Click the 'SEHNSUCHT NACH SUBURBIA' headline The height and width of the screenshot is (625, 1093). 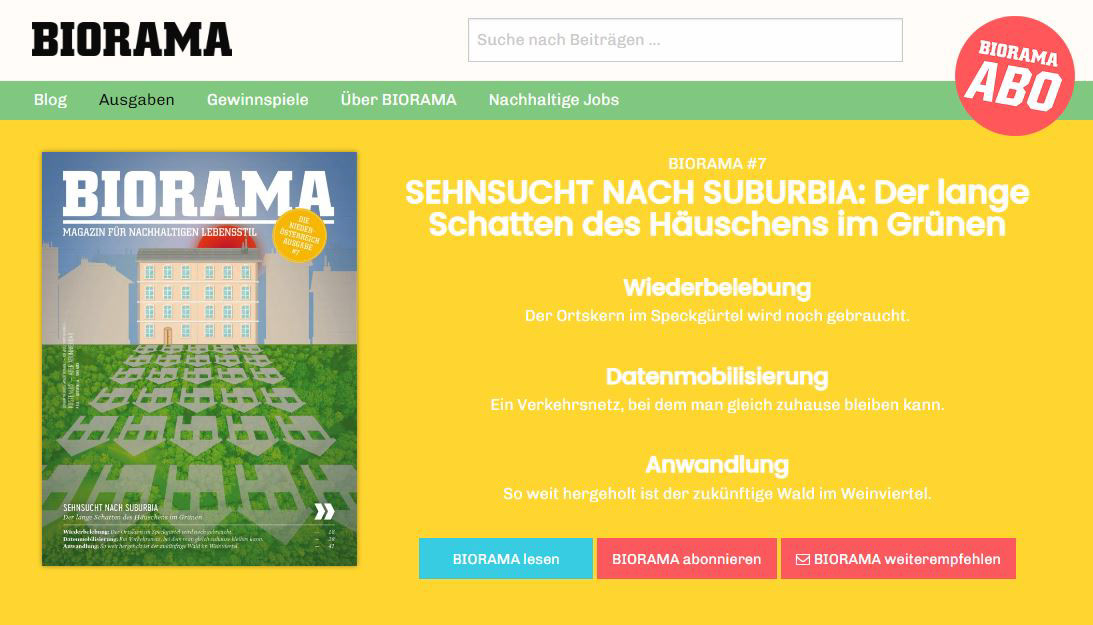click(717, 208)
